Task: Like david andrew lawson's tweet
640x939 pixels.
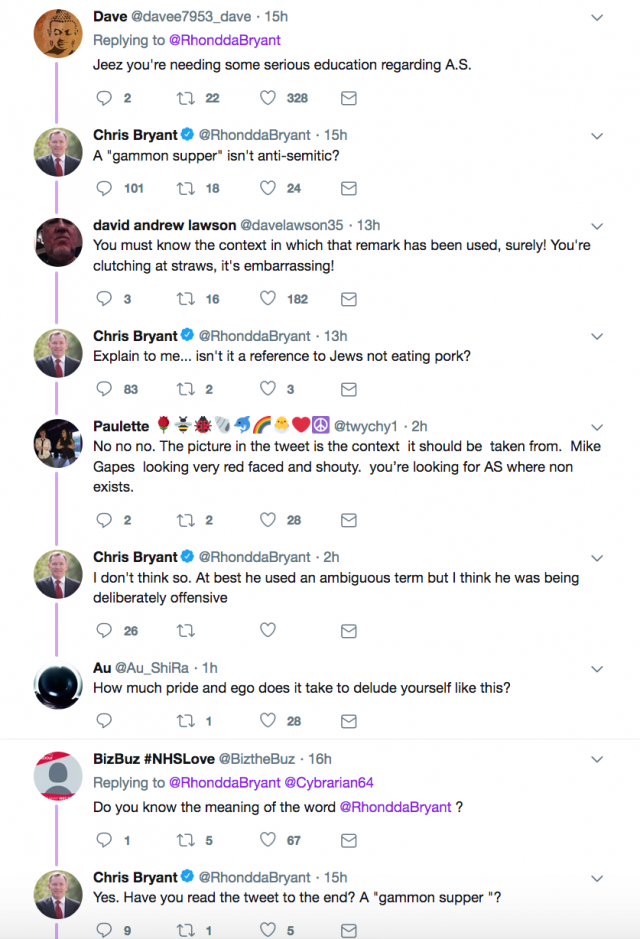Action: (268, 299)
